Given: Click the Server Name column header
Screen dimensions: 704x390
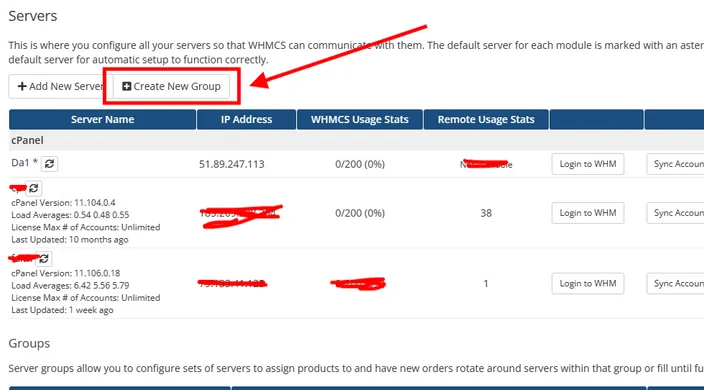Looking at the screenshot, I should (102, 119).
